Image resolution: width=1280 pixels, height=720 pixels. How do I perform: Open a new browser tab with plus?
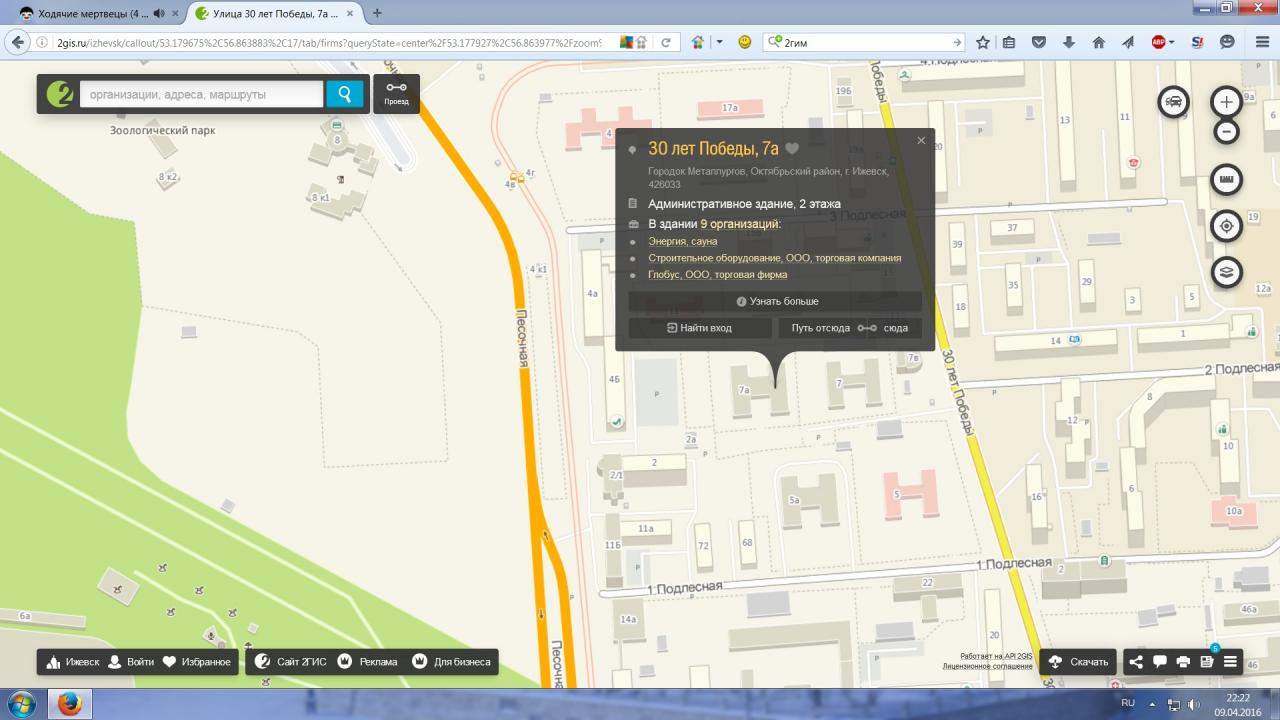pyautogui.click(x=377, y=13)
